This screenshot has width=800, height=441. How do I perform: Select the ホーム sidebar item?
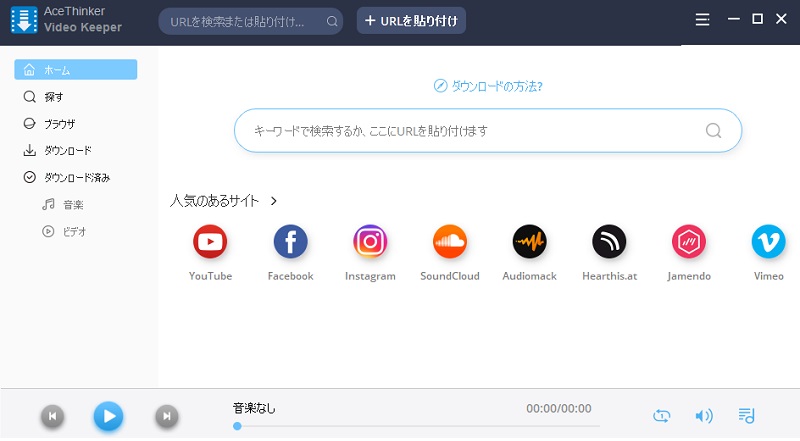tap(76, 69)
